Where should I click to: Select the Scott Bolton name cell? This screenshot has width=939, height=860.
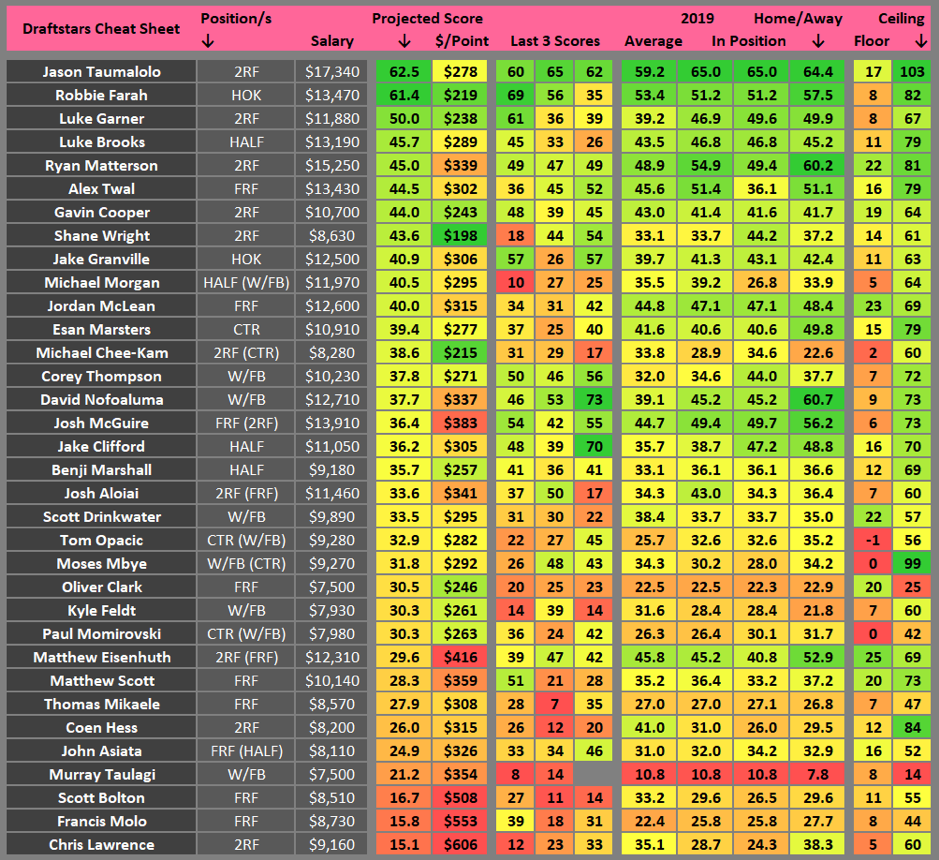(101, 798)
